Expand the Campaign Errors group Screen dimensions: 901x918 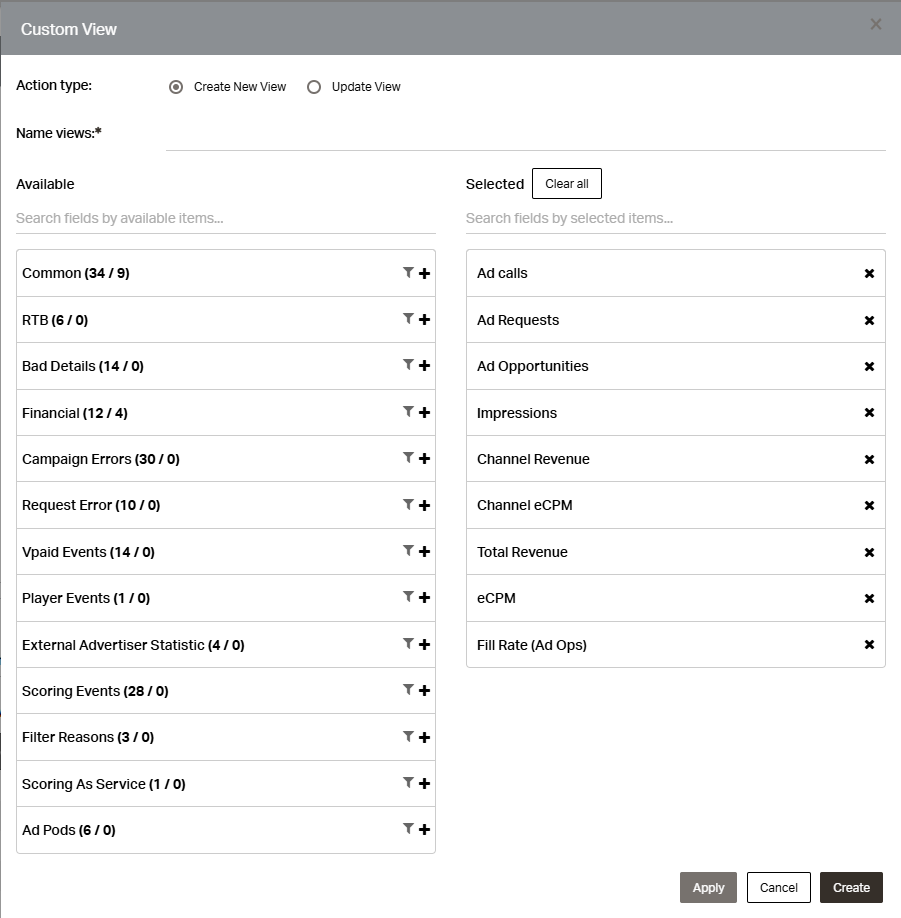pyautogui.click(x=101, y=459)
